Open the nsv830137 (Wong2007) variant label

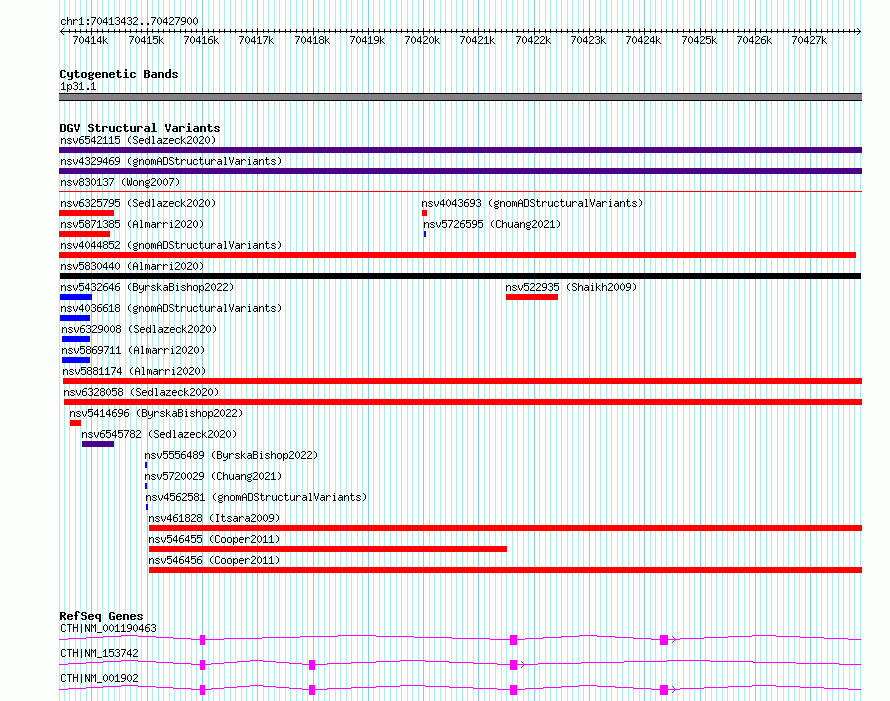coord(120,182)
